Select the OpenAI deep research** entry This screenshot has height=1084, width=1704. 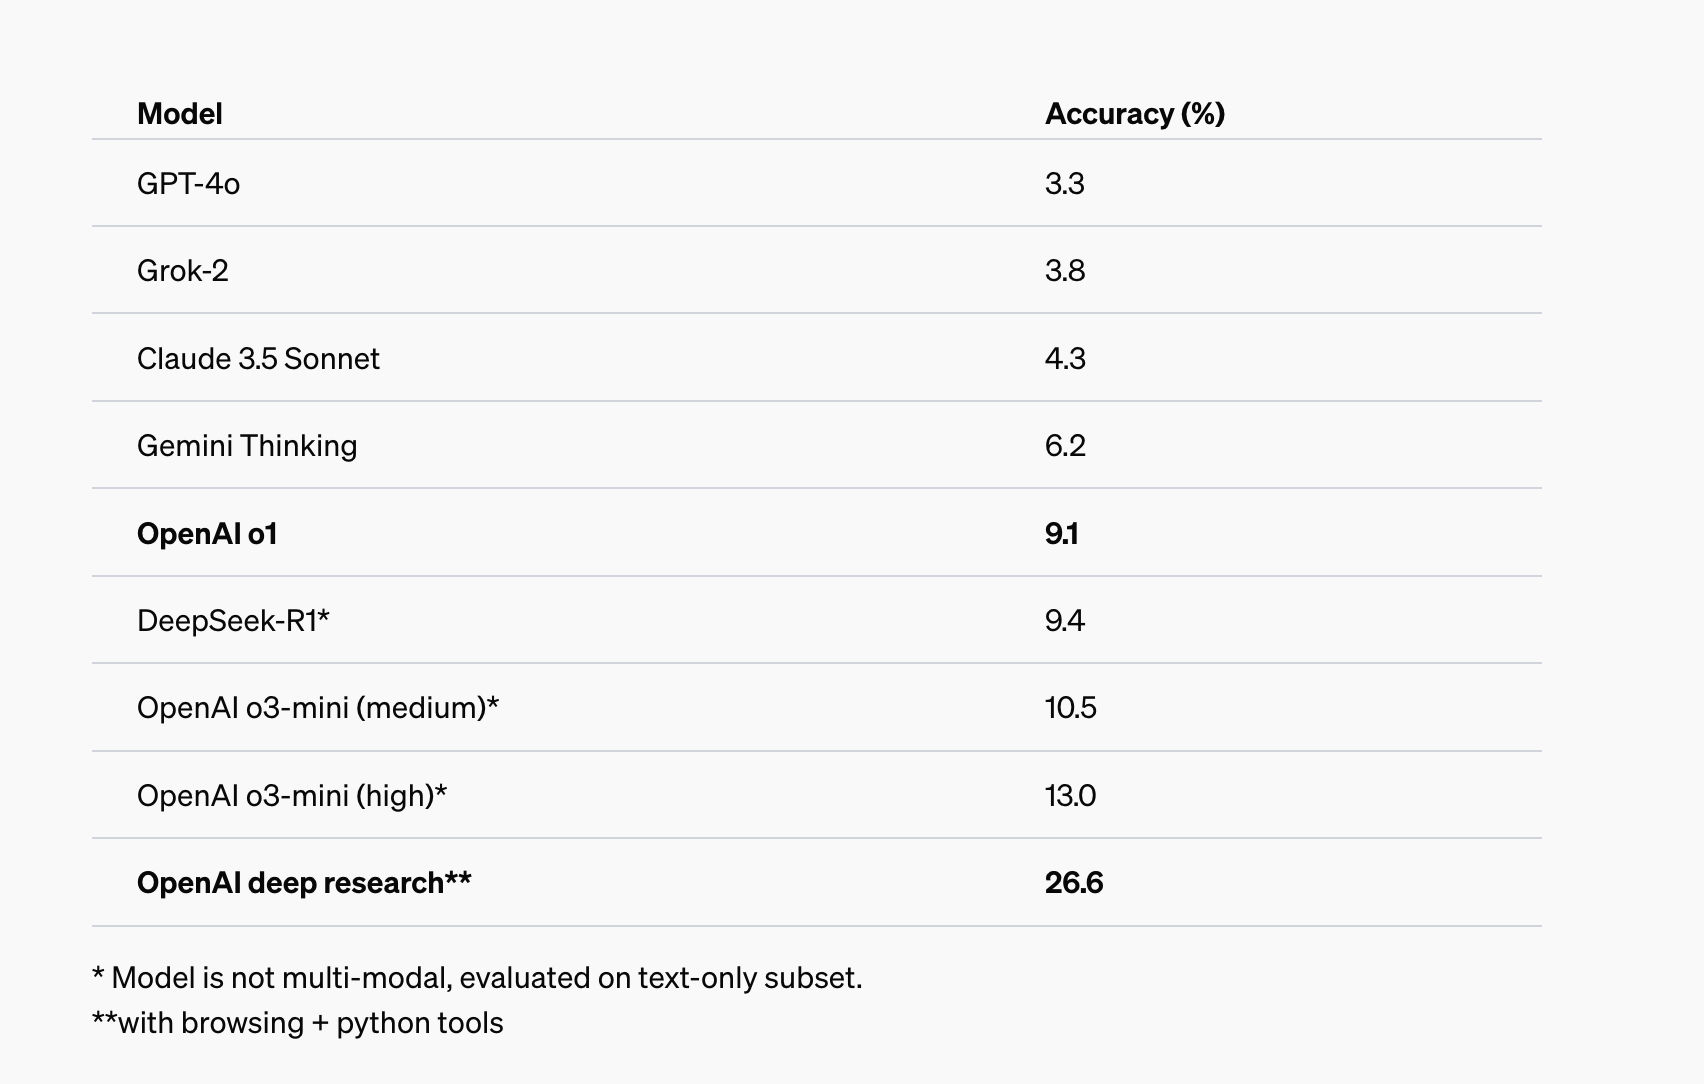click(x=304, y=883)
